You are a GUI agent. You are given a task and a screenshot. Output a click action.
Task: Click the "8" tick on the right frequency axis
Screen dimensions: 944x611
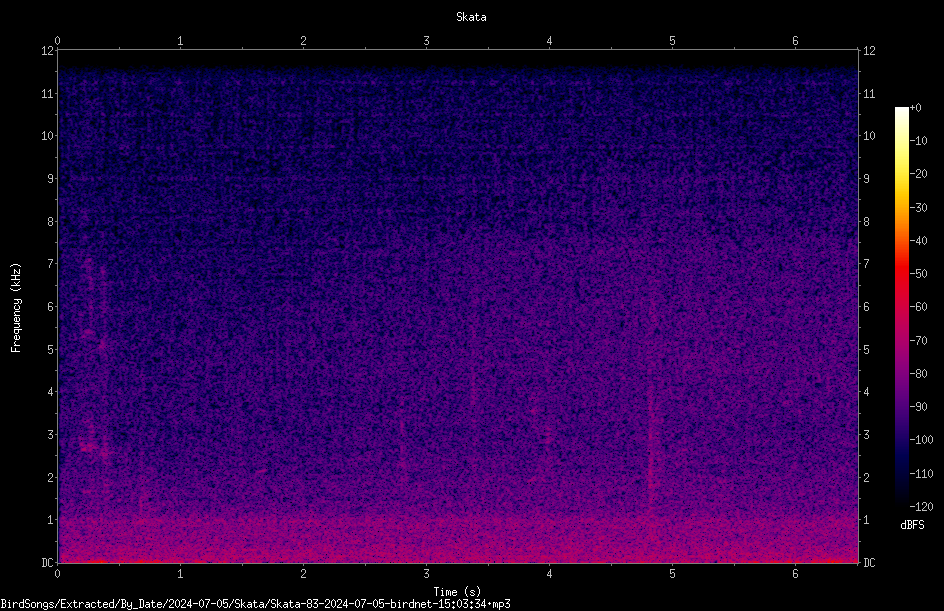click(x=866, y=222)
